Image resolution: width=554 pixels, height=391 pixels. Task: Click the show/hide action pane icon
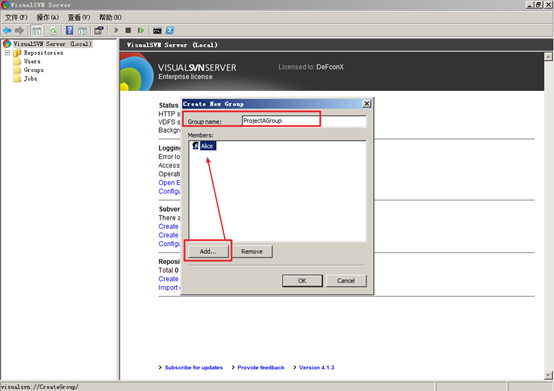coord(82,31)
